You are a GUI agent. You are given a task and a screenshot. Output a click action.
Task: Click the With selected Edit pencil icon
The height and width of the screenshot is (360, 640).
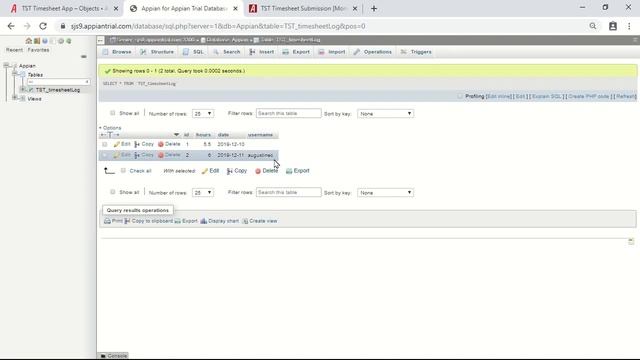coord(204,171)
